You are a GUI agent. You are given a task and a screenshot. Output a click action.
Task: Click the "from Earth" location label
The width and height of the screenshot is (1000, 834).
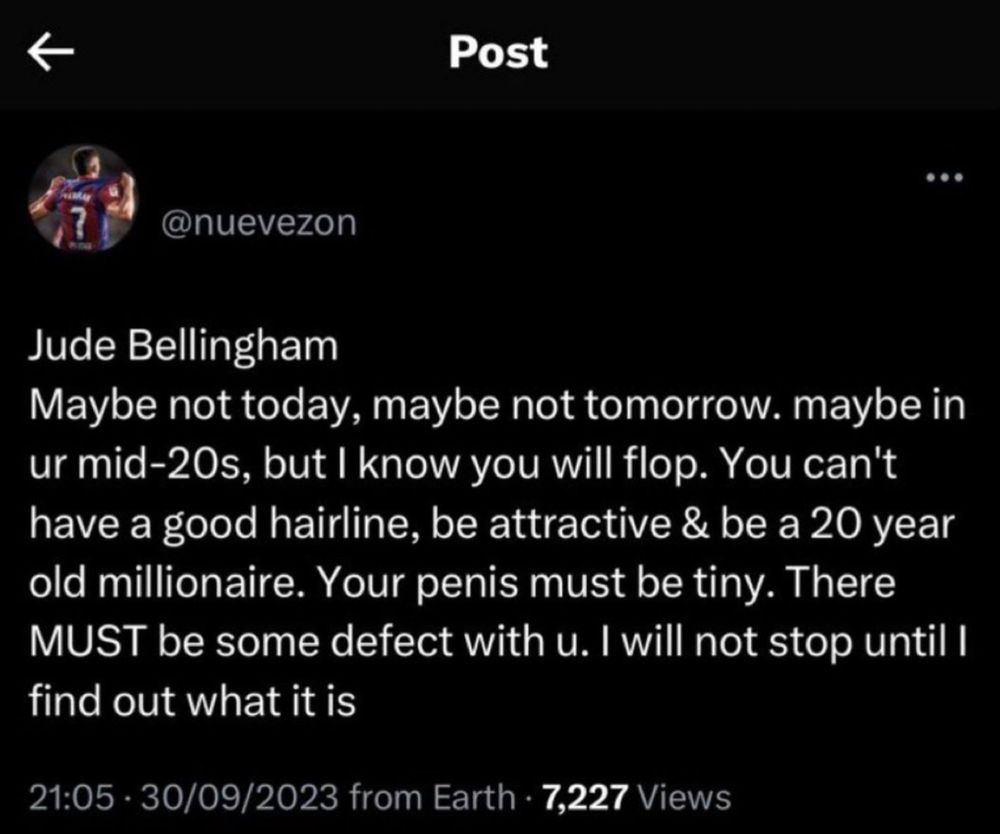tap(432, 797)
